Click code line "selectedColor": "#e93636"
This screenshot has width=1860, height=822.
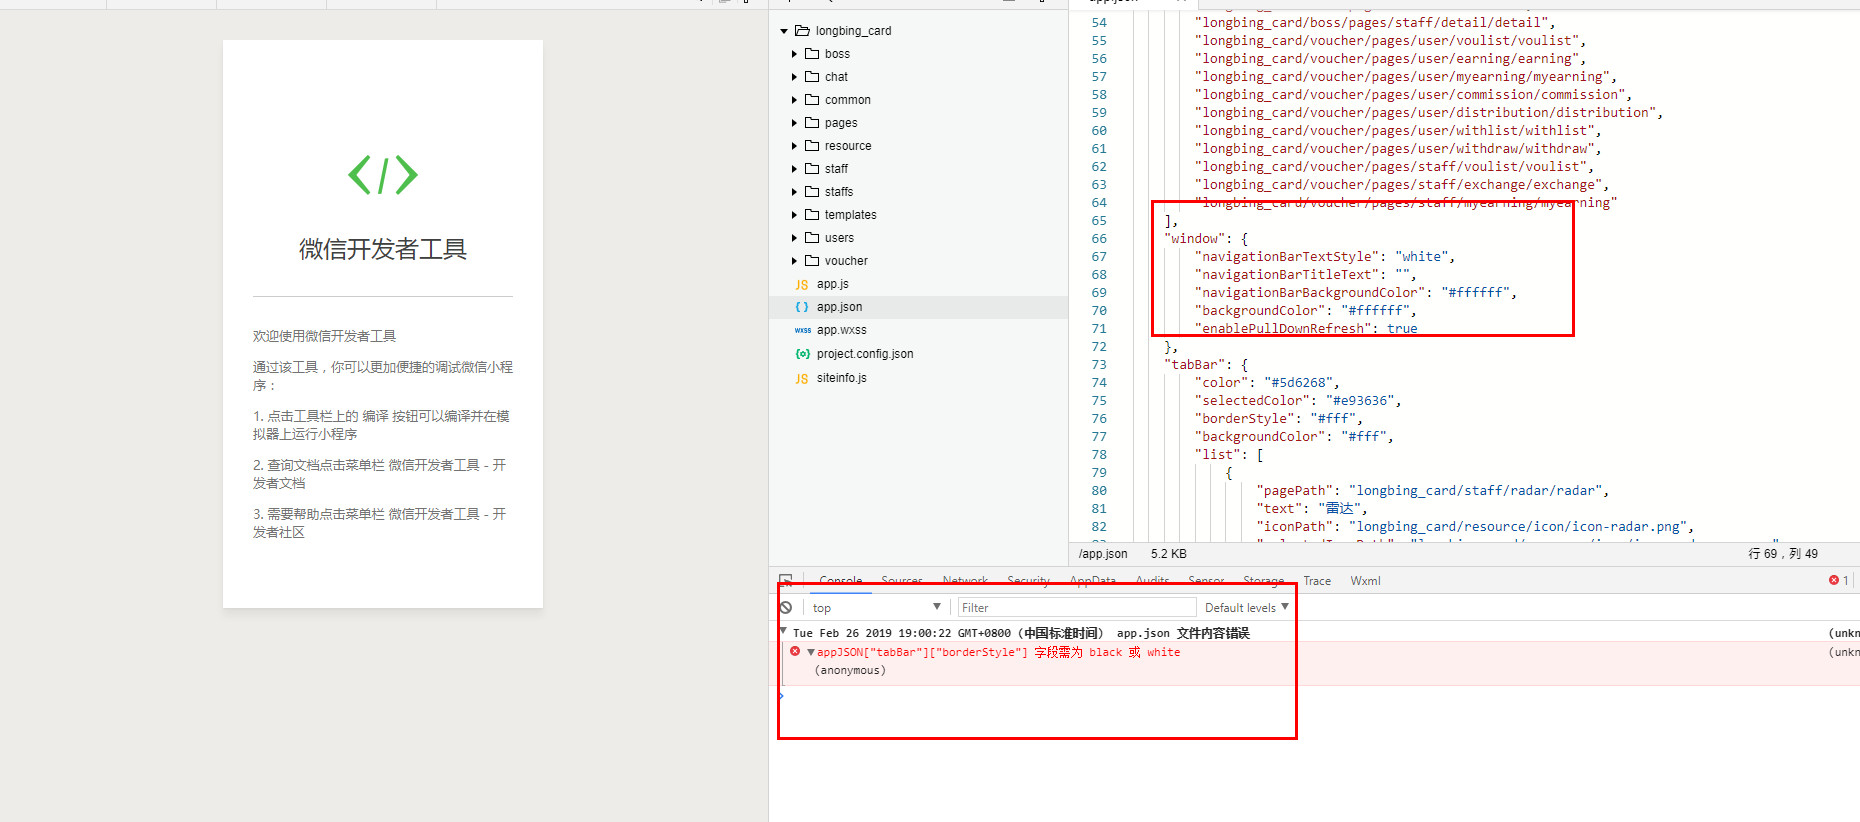click(1298, 401)
